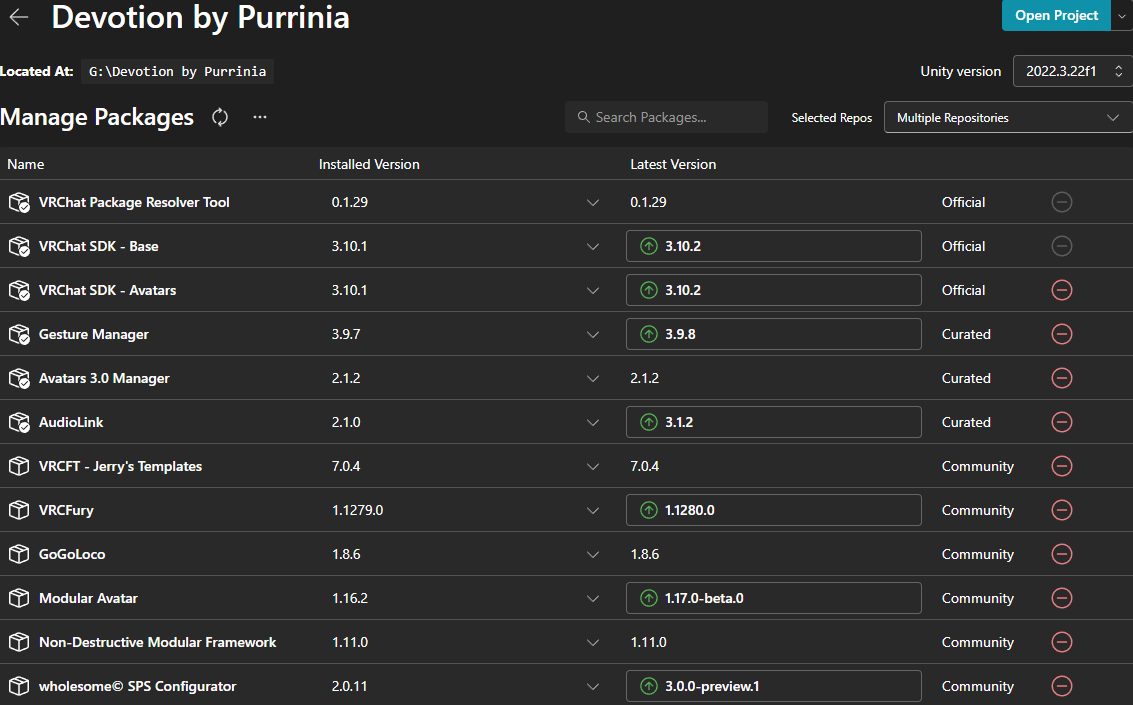The width and height of the screenshot is (1133, 705).
Task: Remove the Modular Avatar package
Action: pos(1061,598)
